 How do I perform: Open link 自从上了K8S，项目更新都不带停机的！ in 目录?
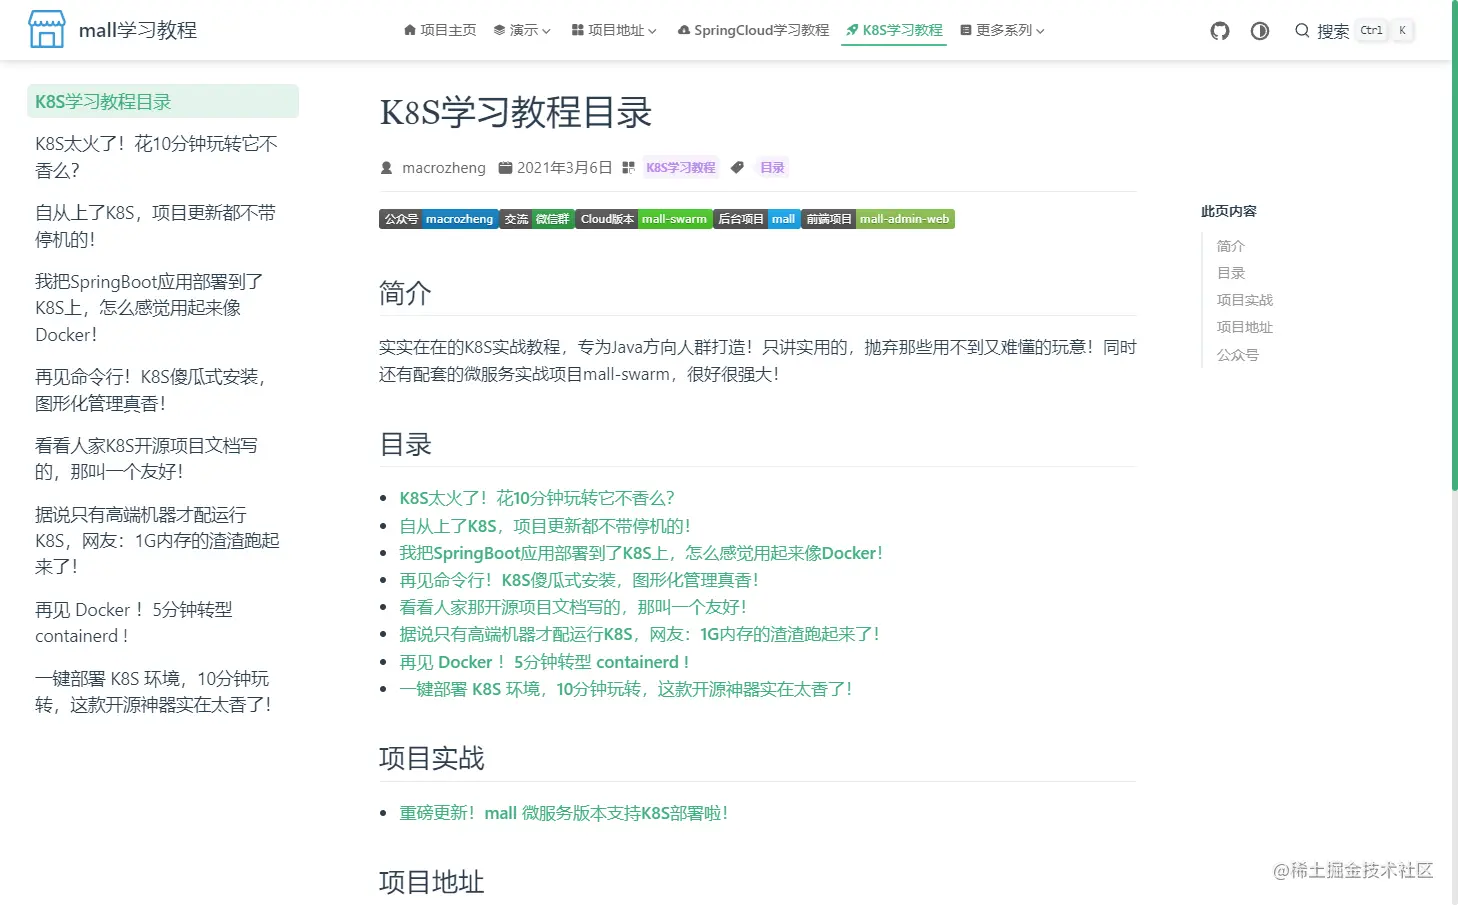point(545,526)
